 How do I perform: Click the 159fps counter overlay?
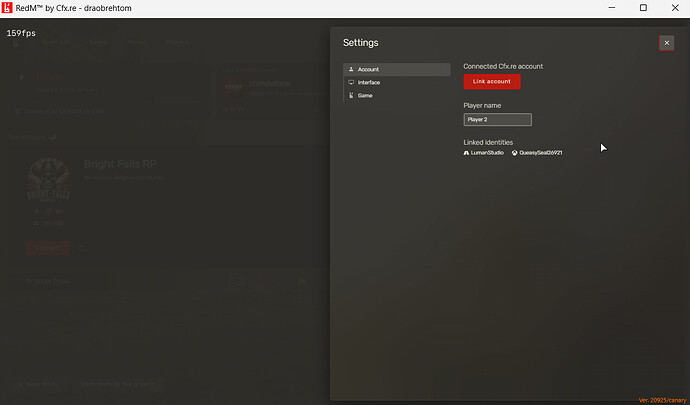[x=21, y=33]
